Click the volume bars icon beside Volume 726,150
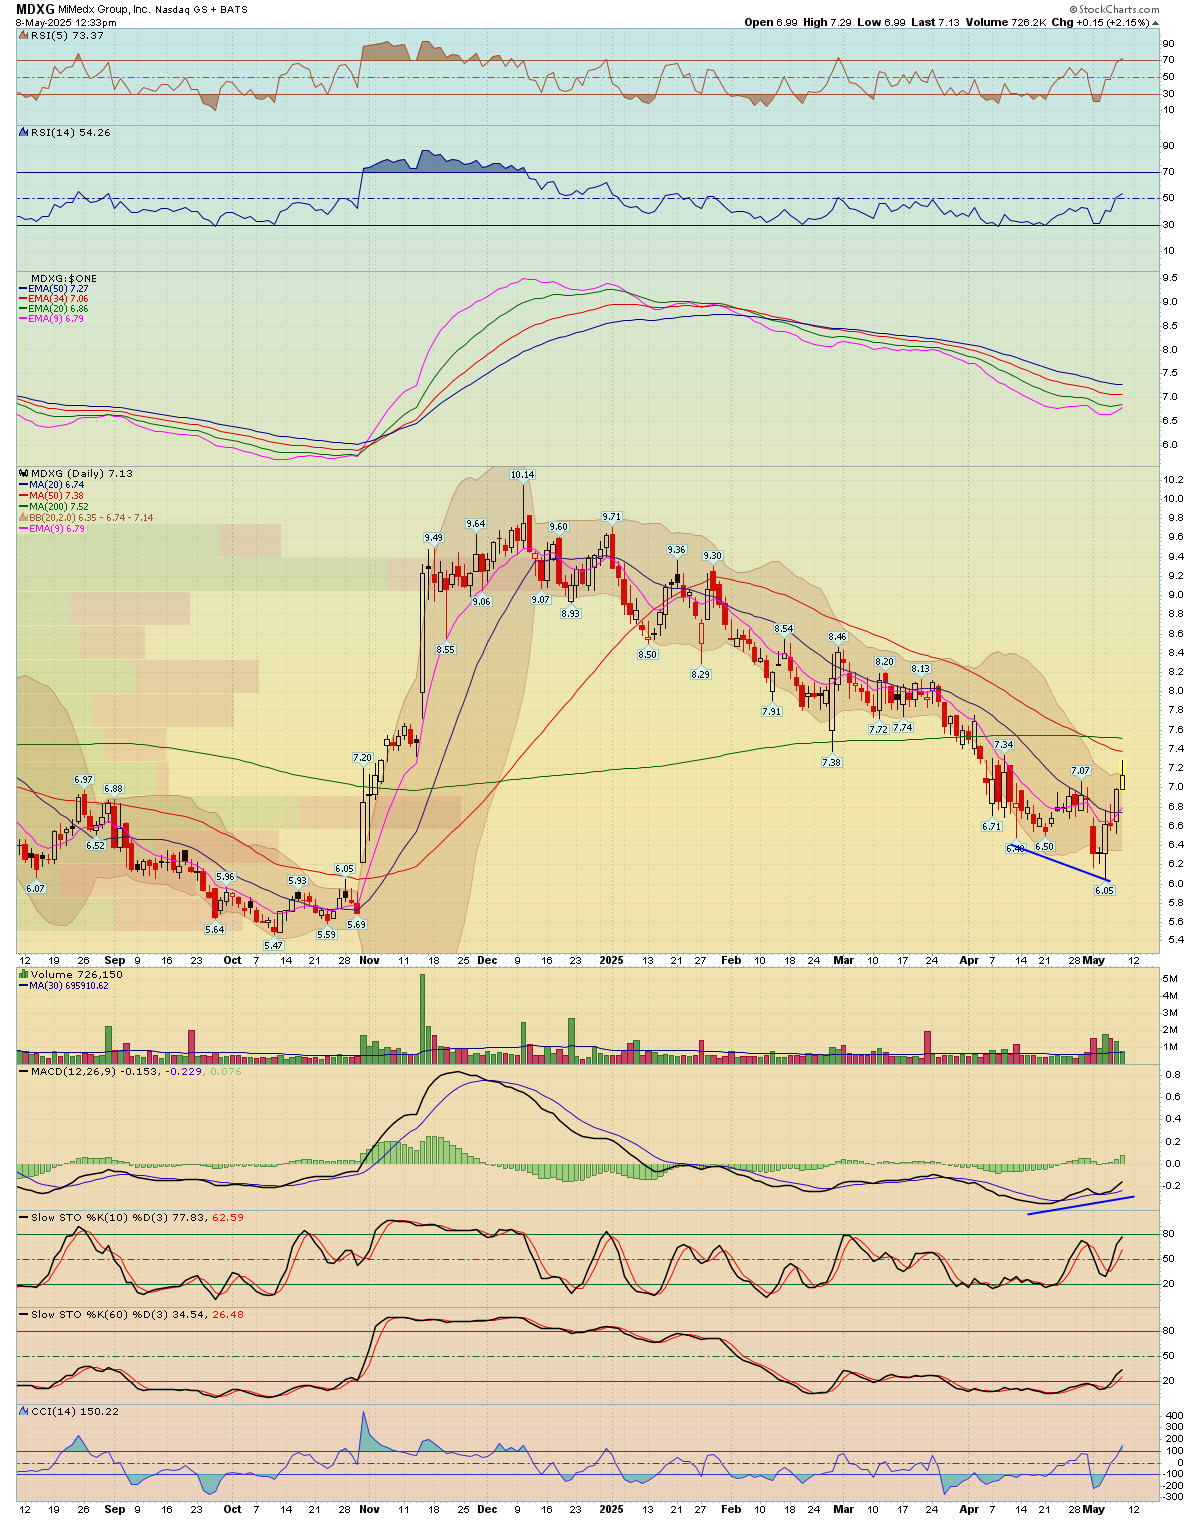Image resolution: width=1200 pixels, height=1520 pixels. coord(24,974)
